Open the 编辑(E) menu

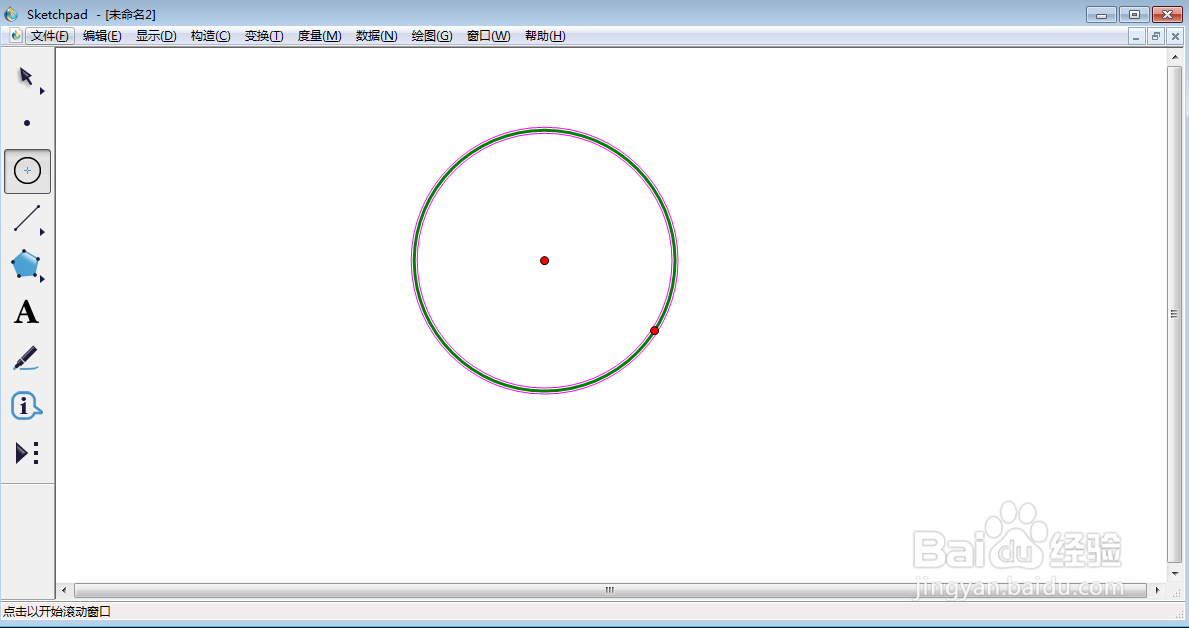pyautogui.click(x=102, y=36)
